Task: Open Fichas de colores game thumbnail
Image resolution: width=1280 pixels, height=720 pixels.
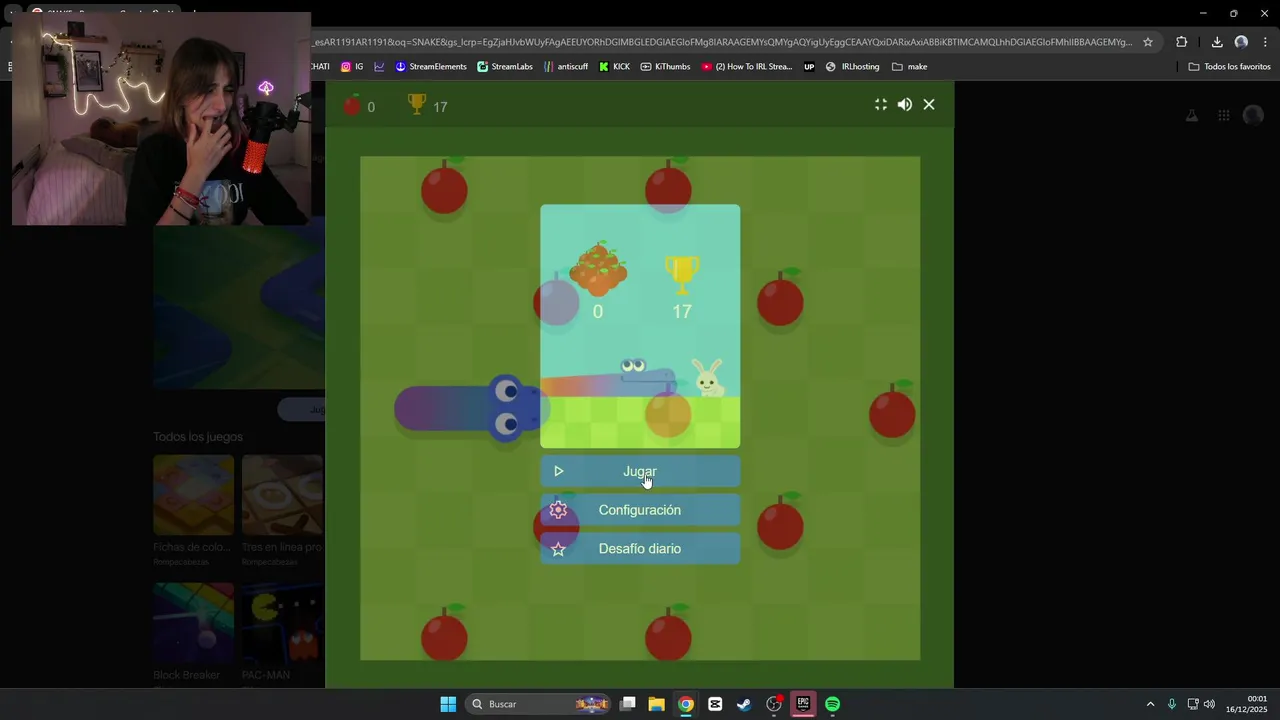Action: coord(193,495)
